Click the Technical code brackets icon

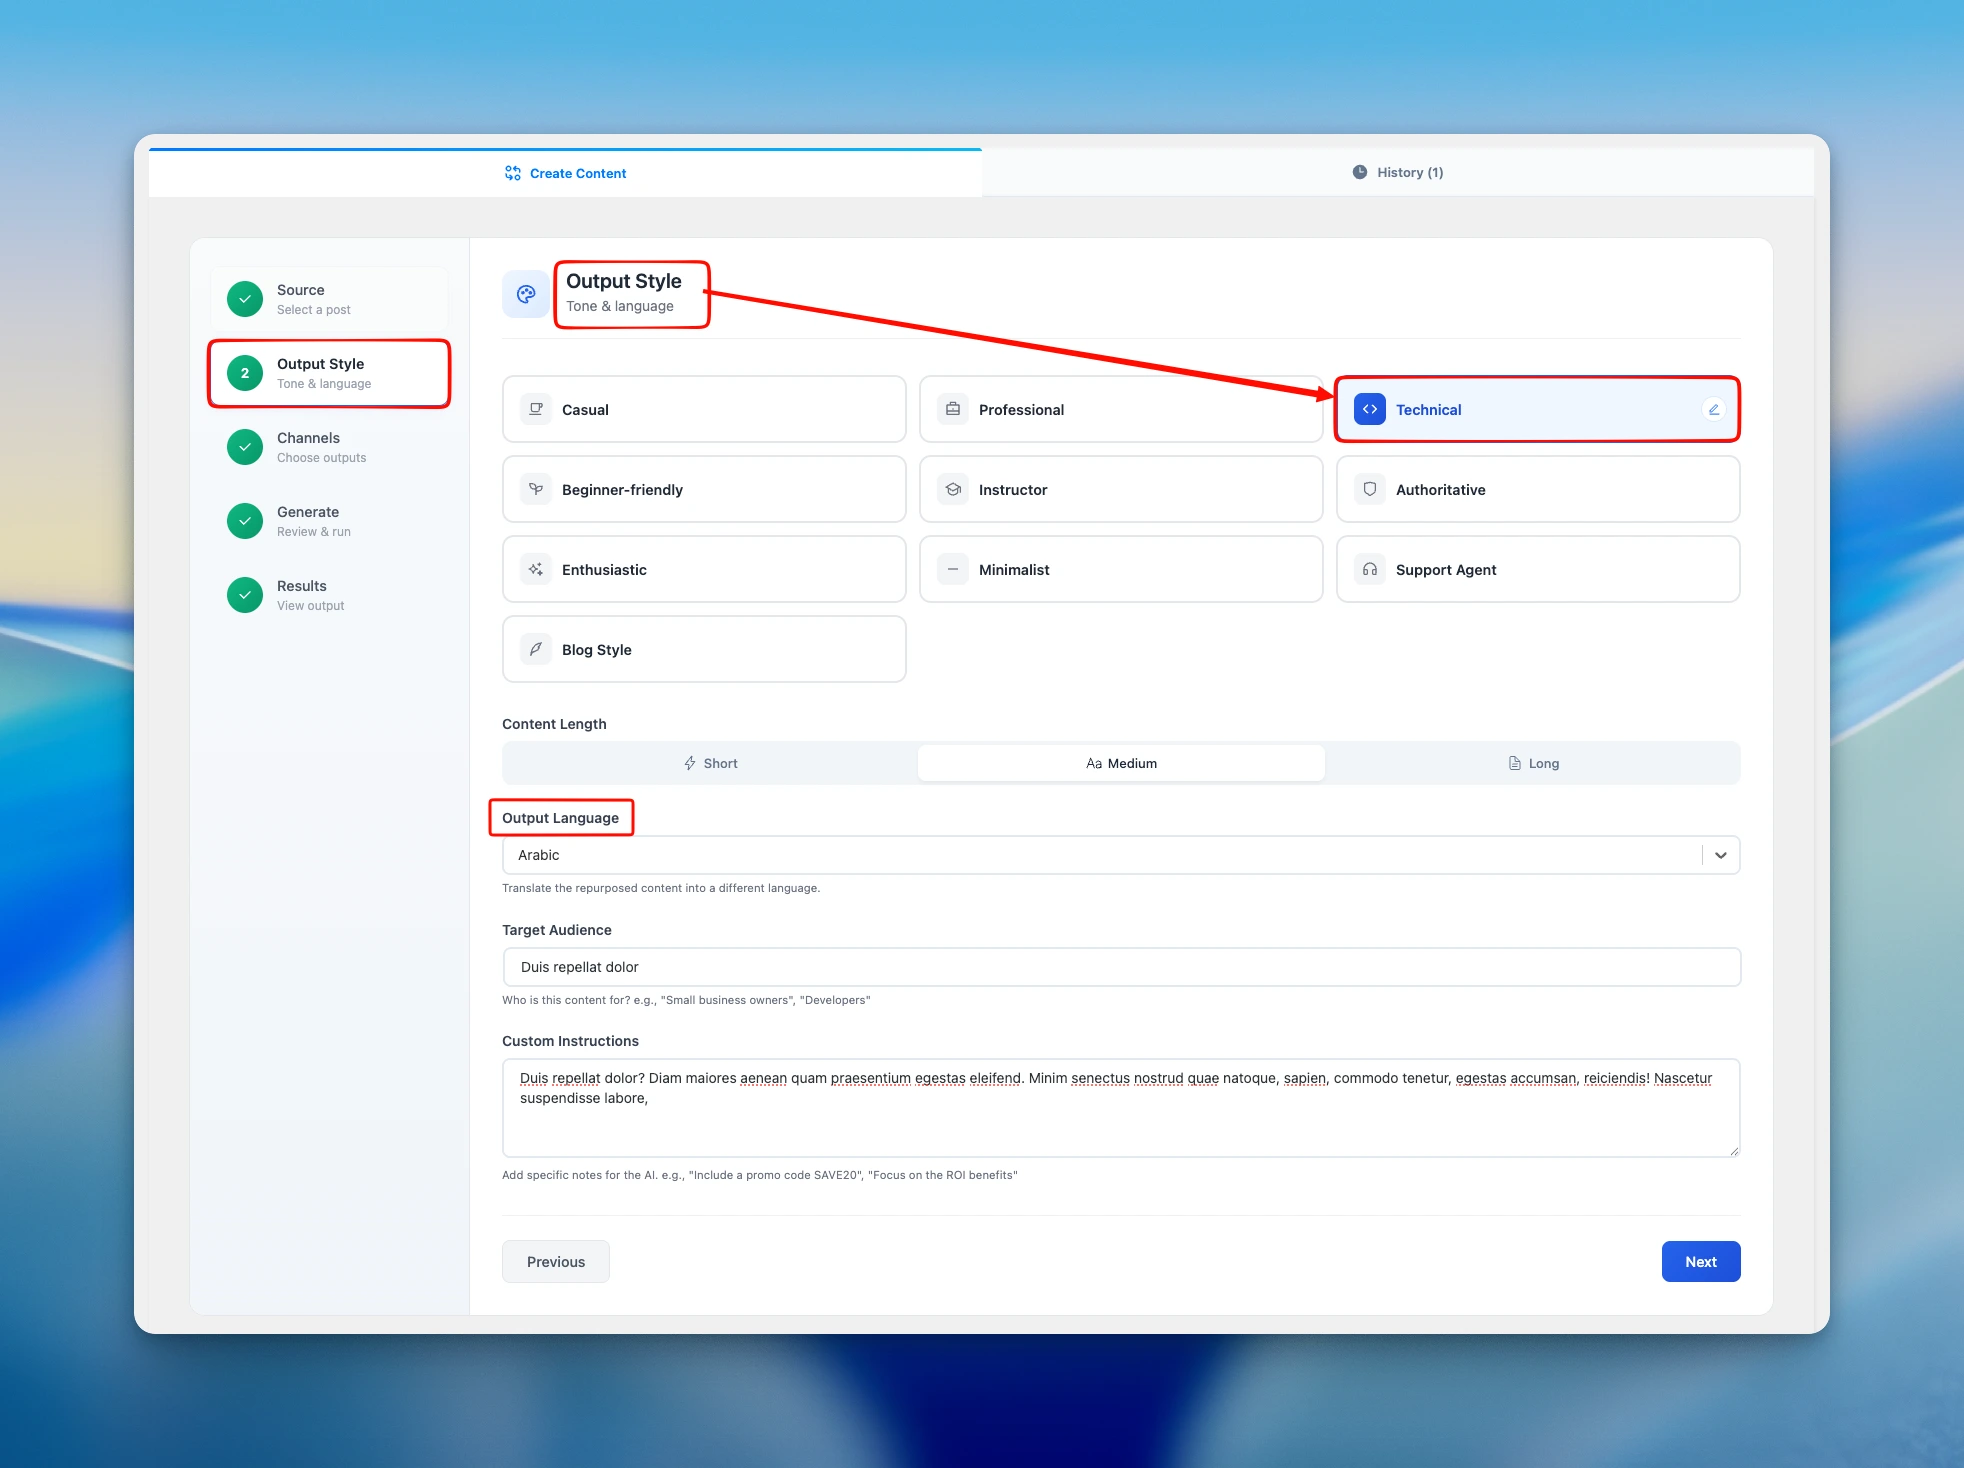click(x=1370, y=409)
